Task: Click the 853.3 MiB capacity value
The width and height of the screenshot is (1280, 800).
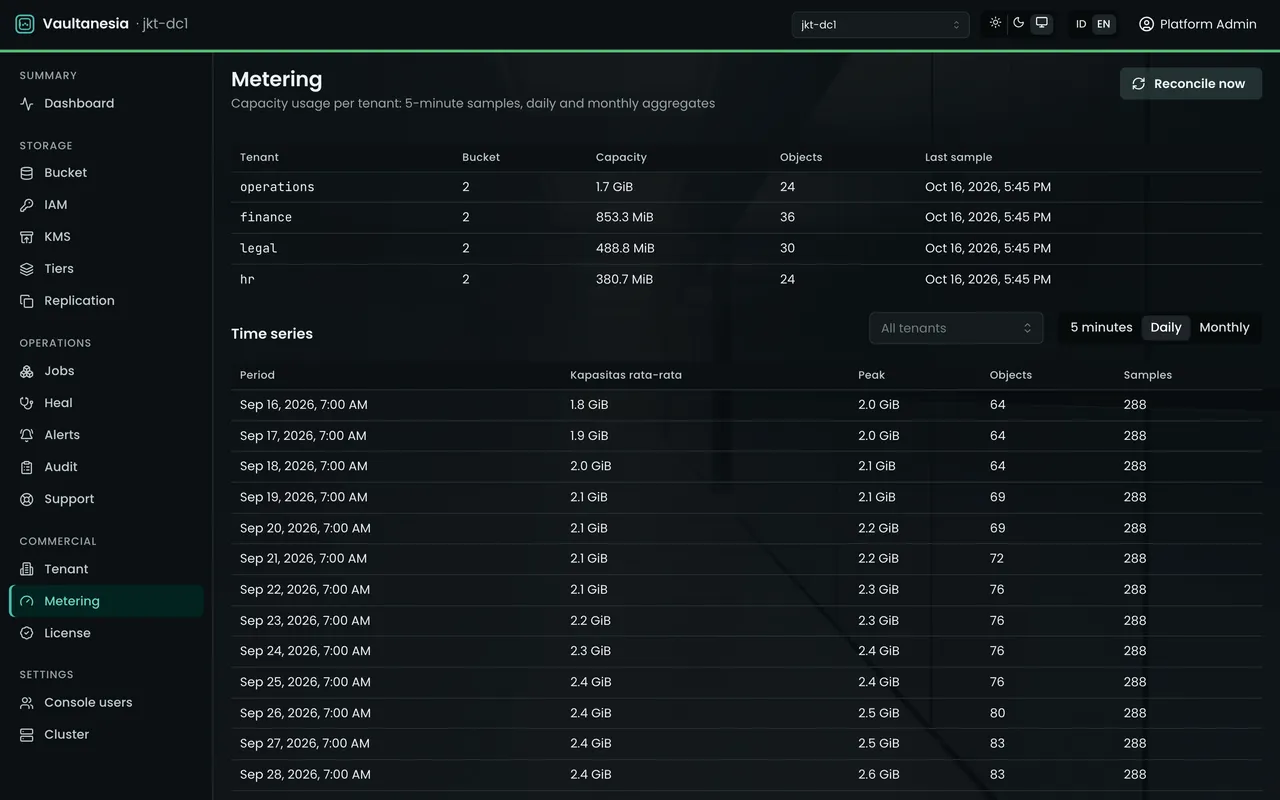Action: [625, 217]
